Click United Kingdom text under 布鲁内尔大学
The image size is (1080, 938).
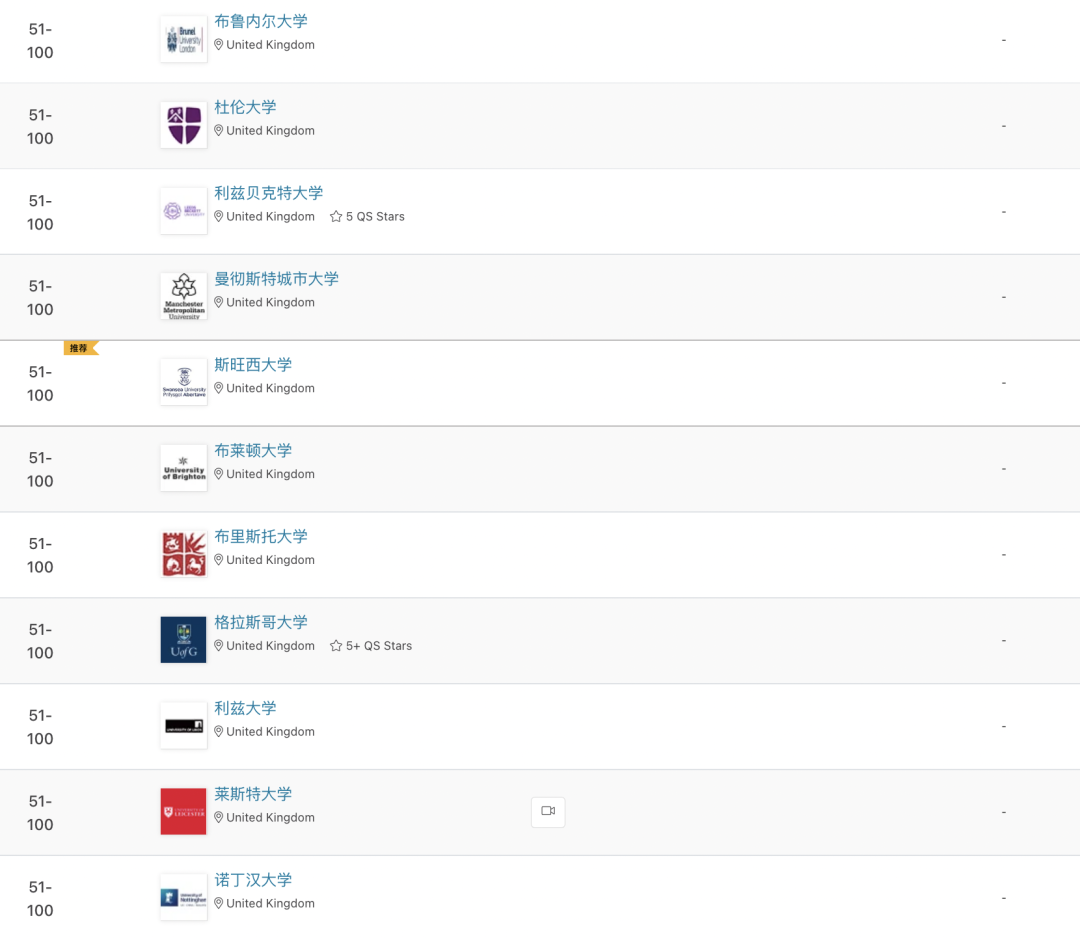coord(271,45)
